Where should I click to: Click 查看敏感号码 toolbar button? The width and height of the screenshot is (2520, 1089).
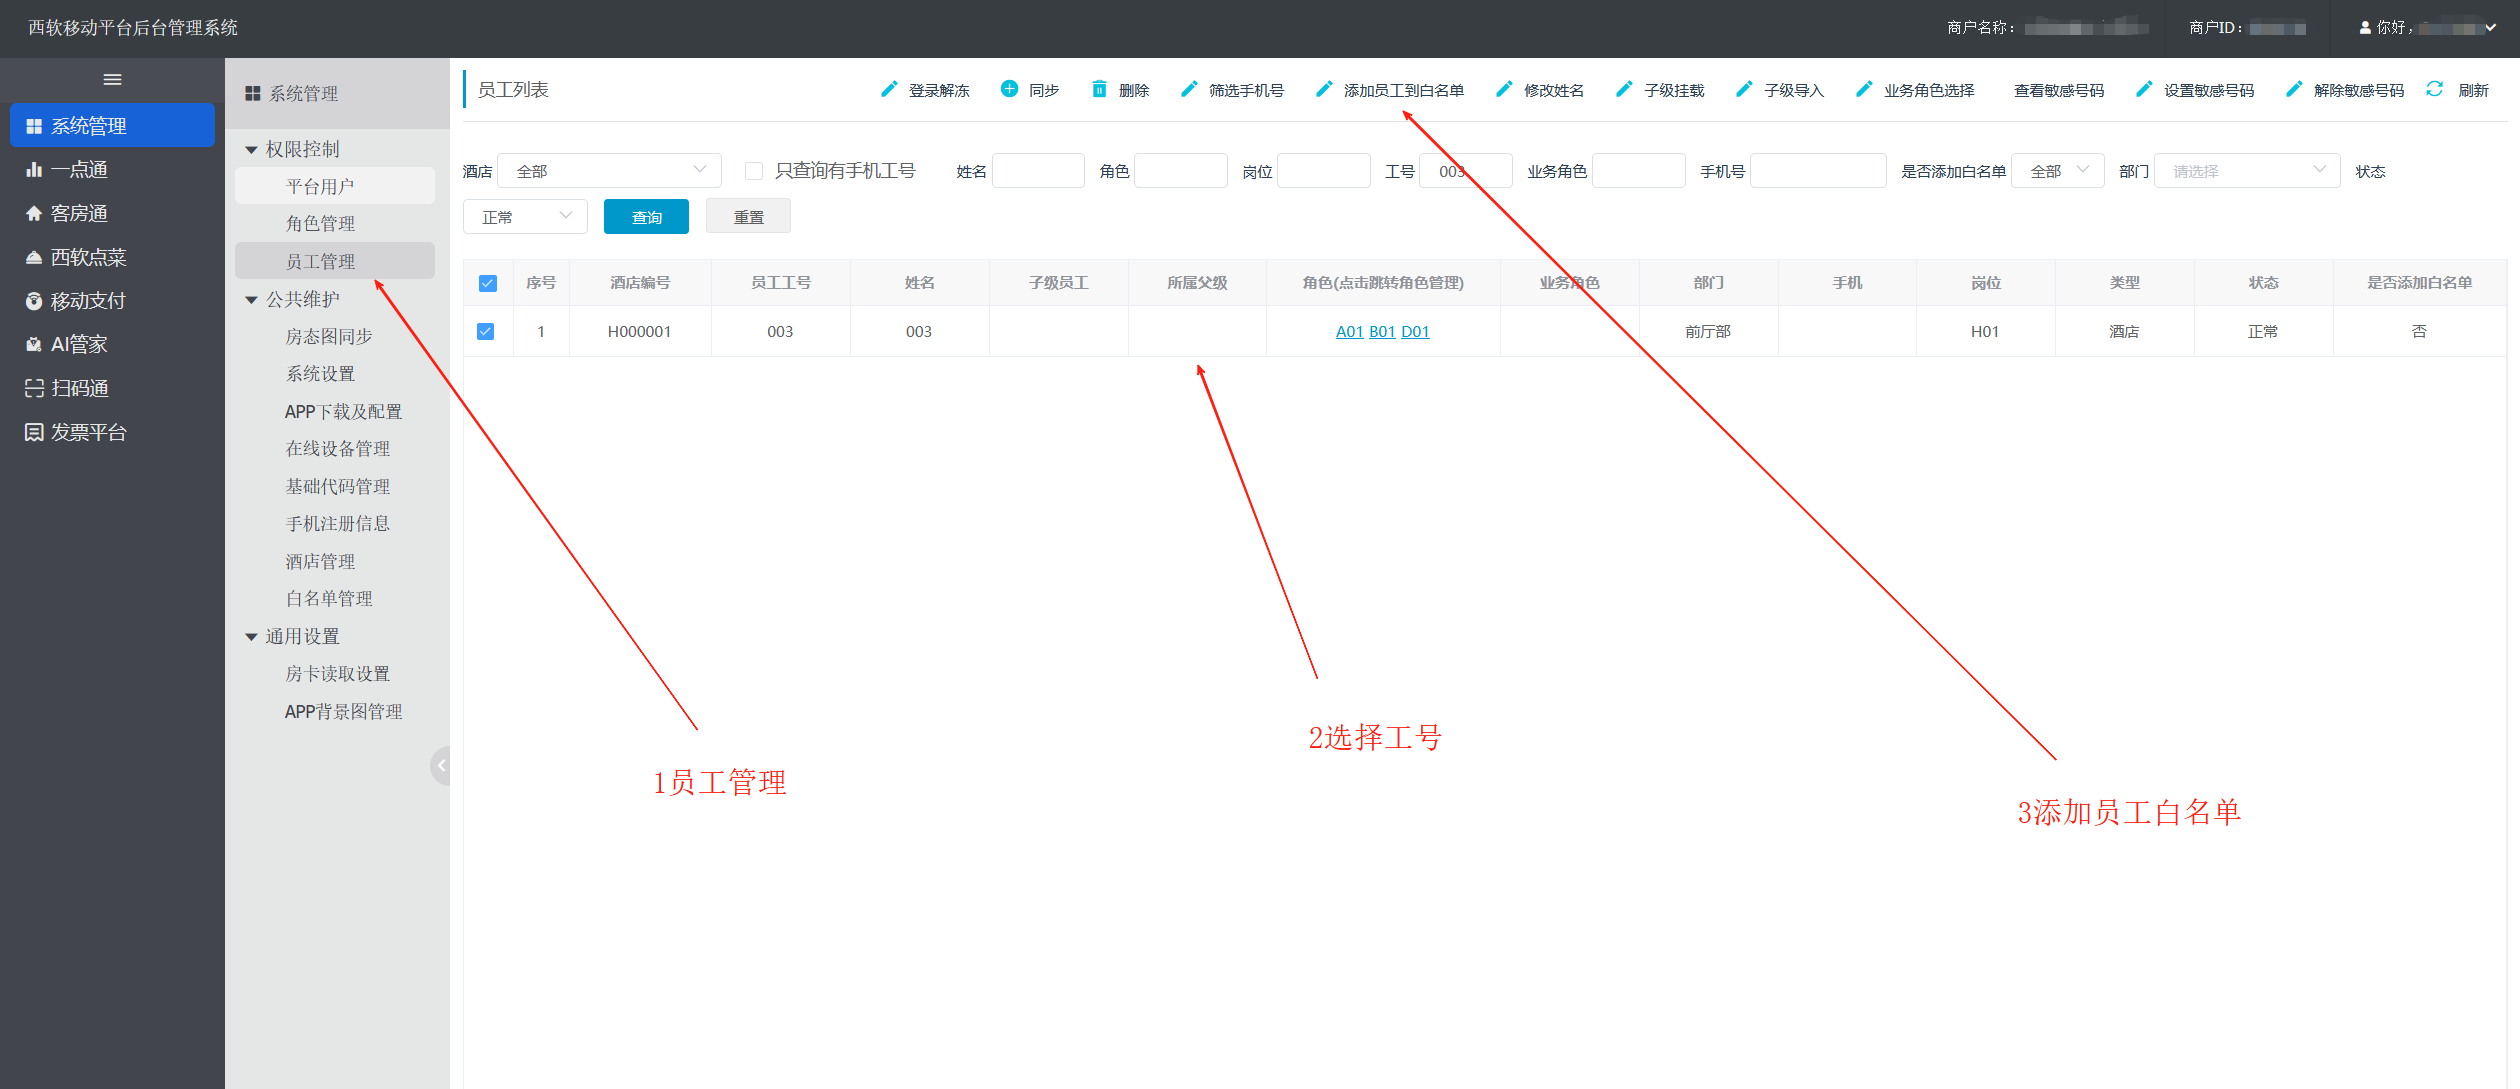point(2059,90)
